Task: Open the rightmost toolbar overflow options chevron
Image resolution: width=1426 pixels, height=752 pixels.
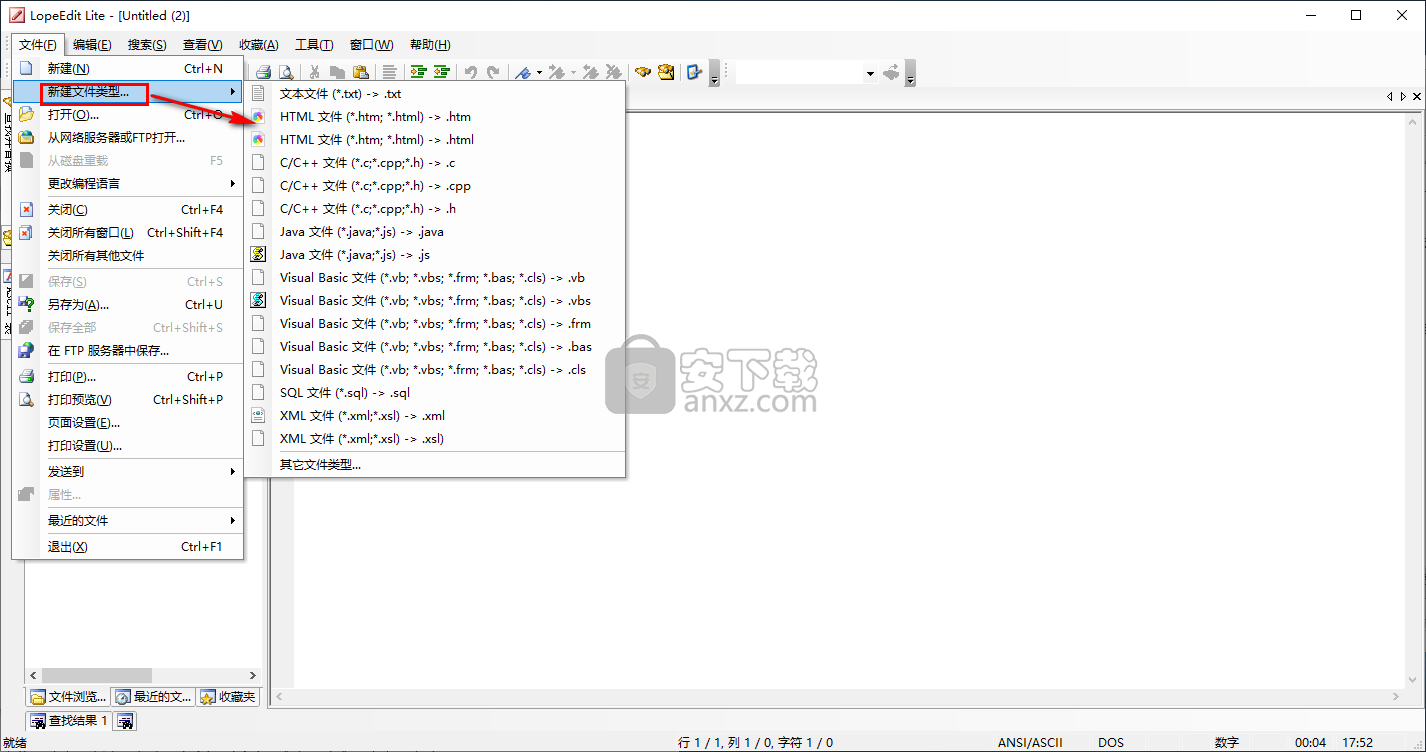Action: pyautogui.click(x=910, y=73)
